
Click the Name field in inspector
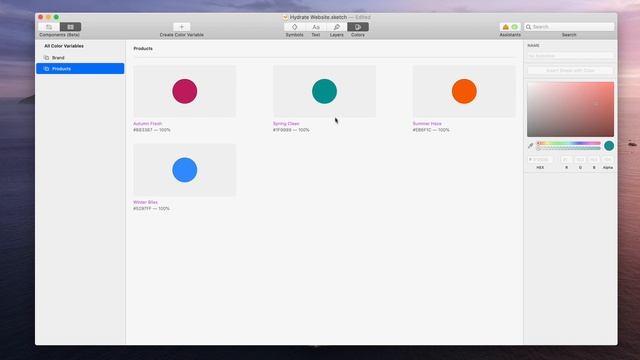pyautogui.click(x=570, y=56)
